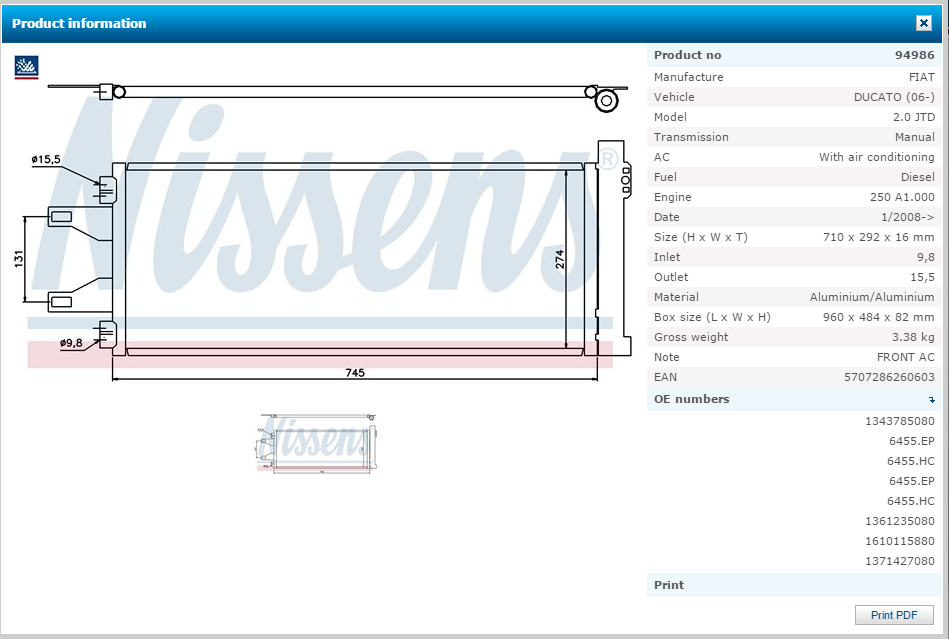The height and width of the screenshot is (639, 949).
Task: Select the Manual transmission value
Action: 915,137
